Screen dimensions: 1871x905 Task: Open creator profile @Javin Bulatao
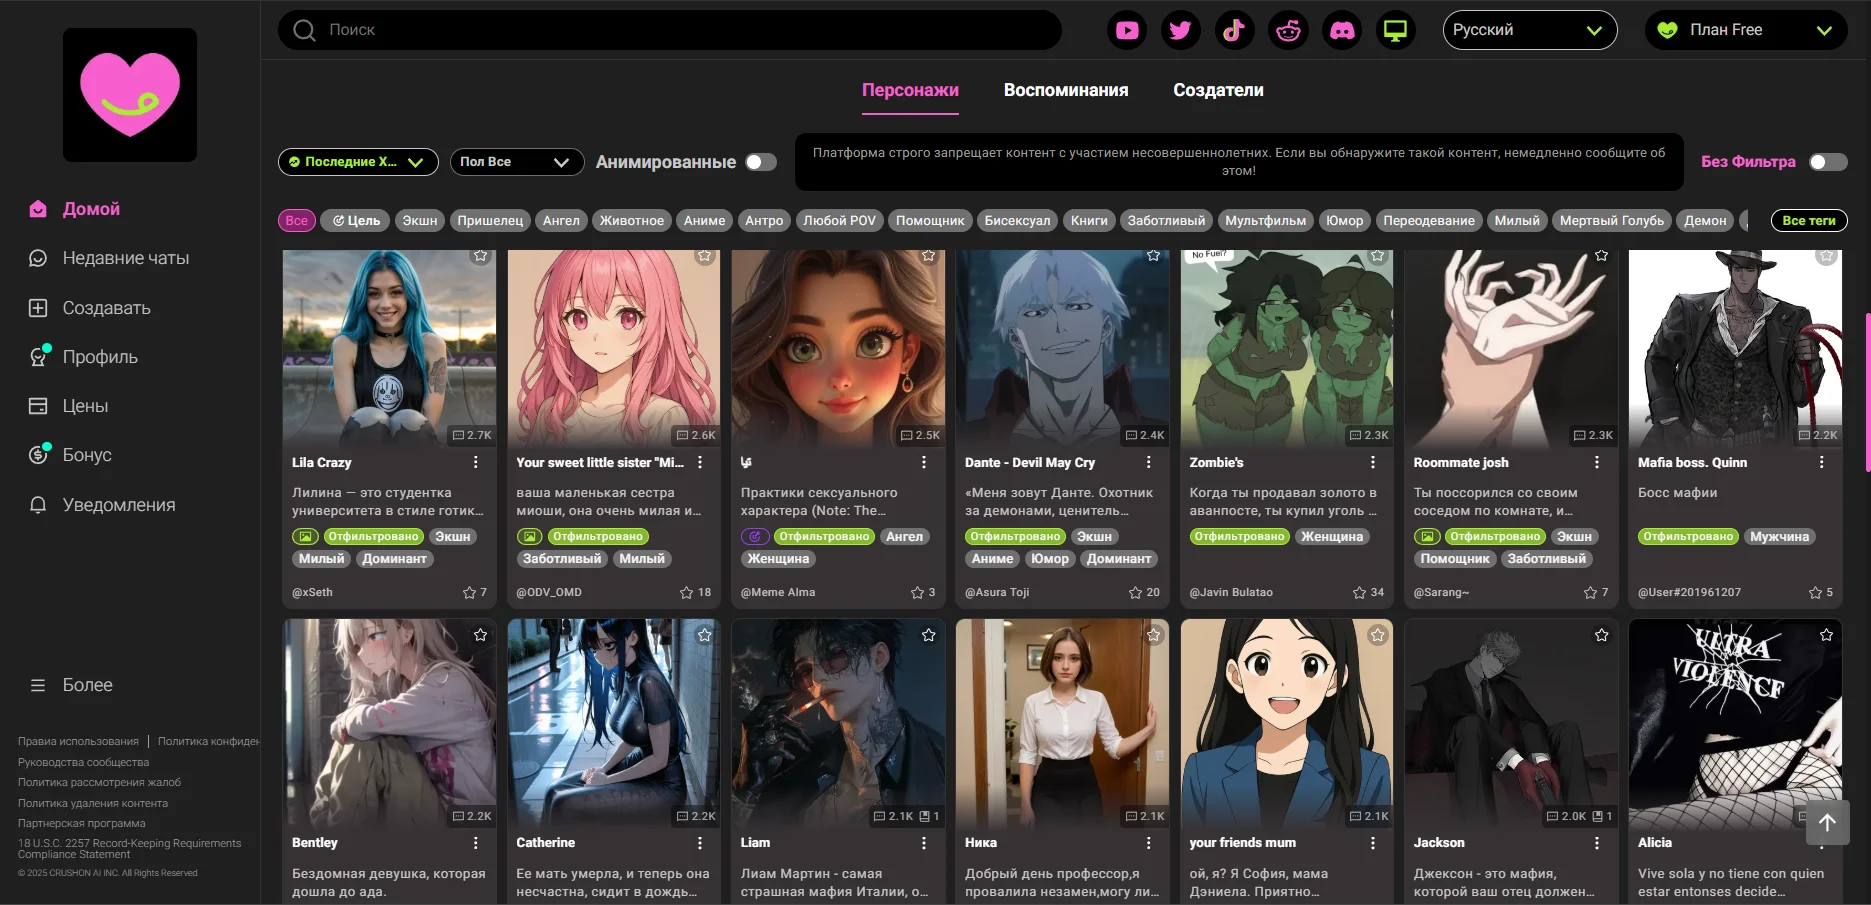pyautogui.click(x=1231, y=592)
